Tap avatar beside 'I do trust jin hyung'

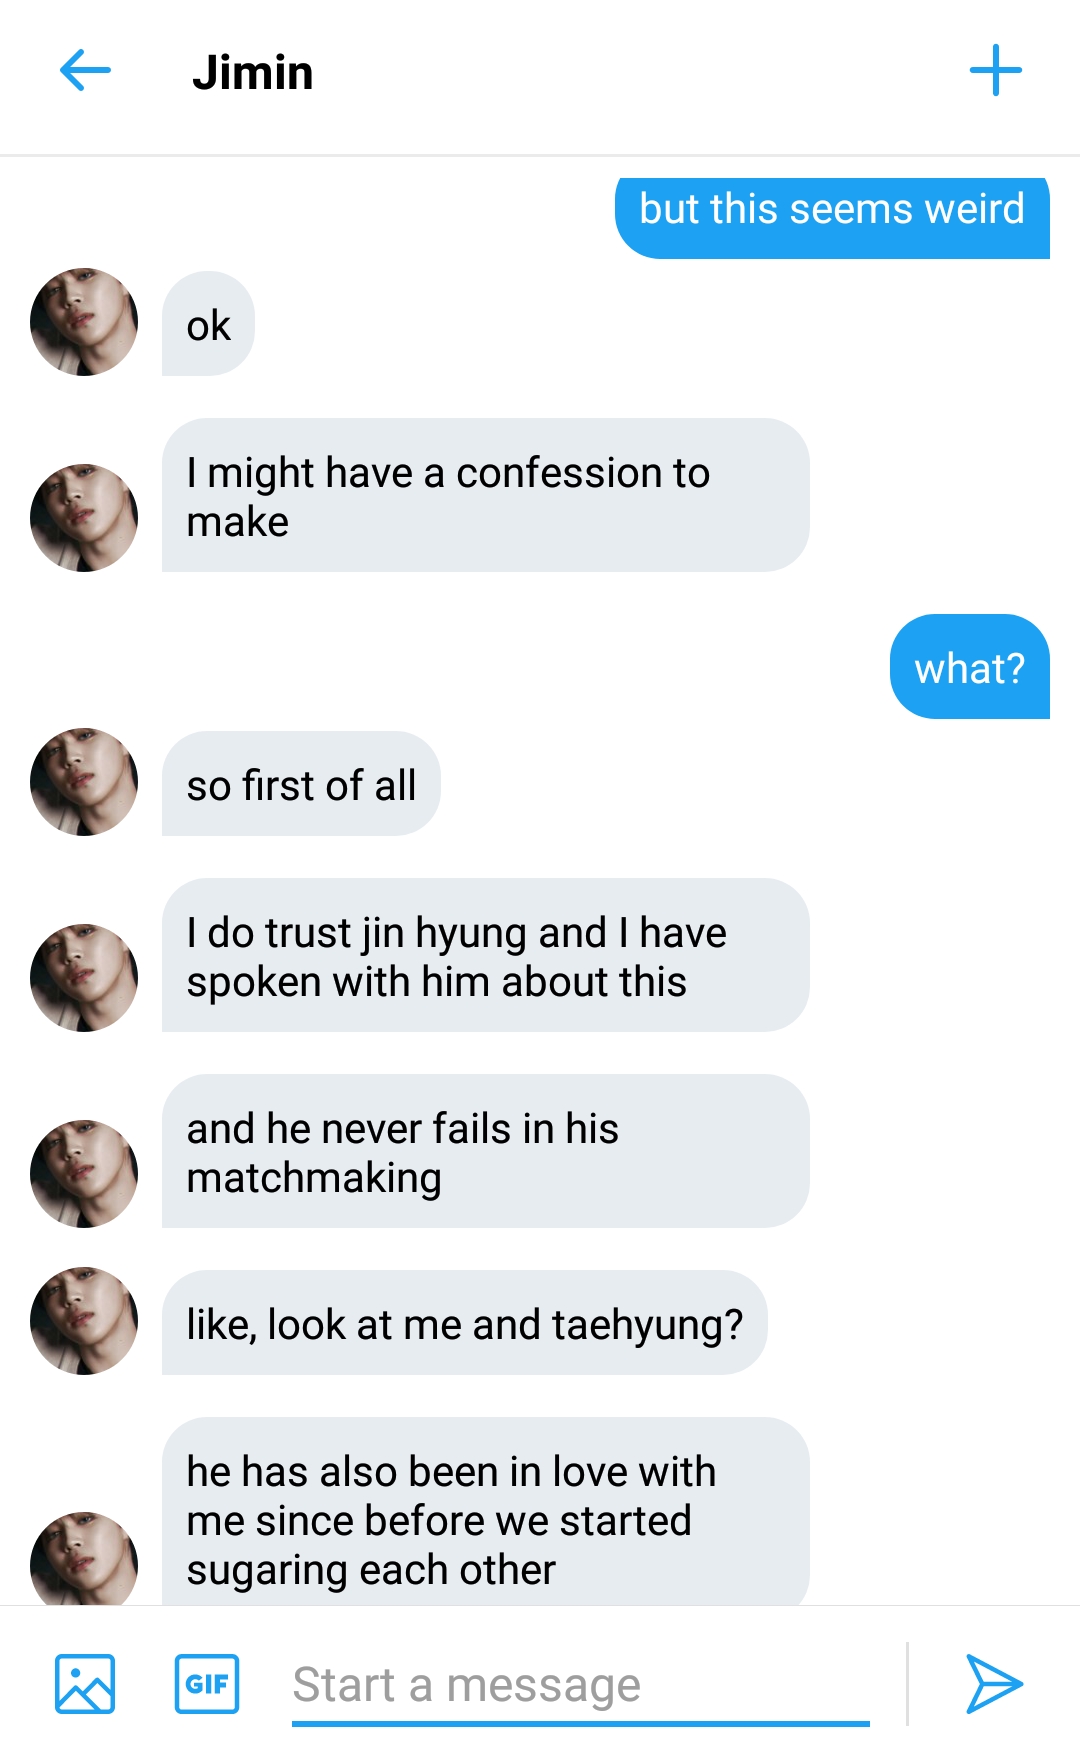84,978
